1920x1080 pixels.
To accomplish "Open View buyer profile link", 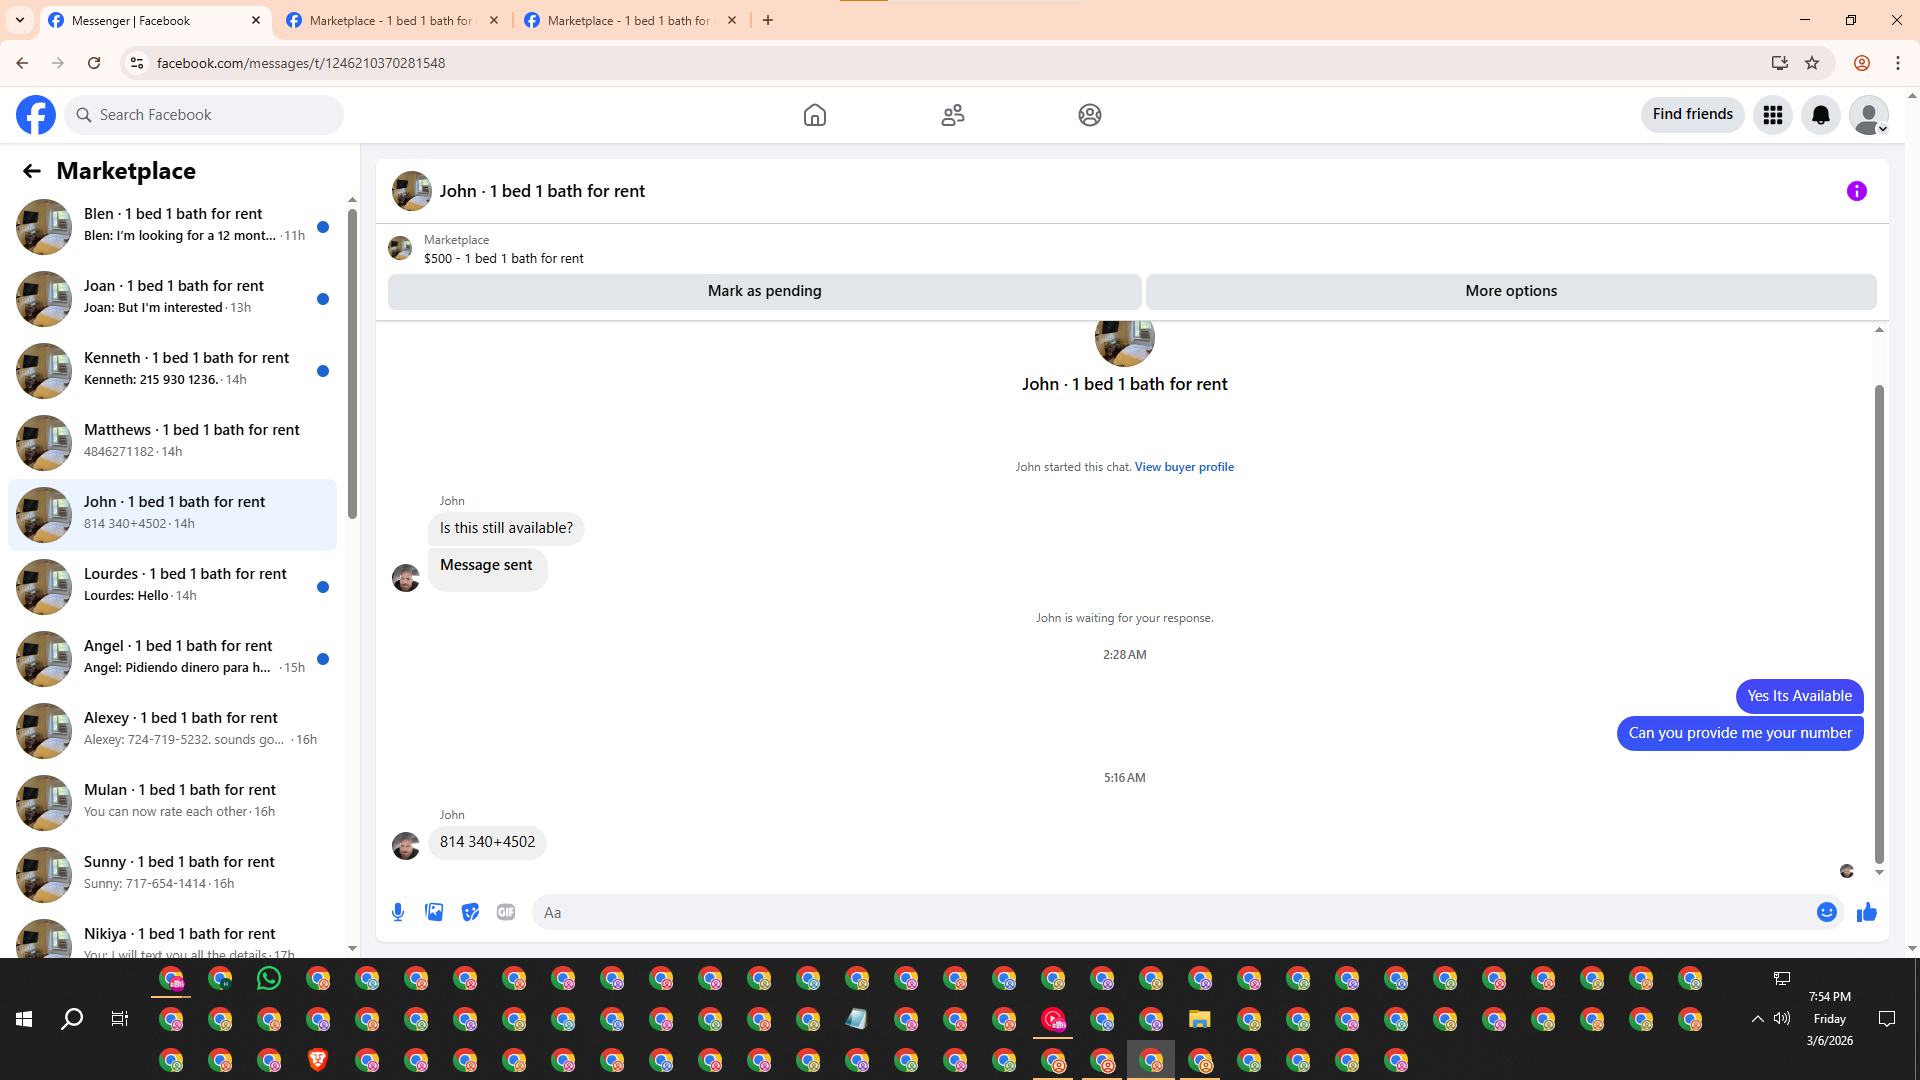I will click(x=1184, y=467).
